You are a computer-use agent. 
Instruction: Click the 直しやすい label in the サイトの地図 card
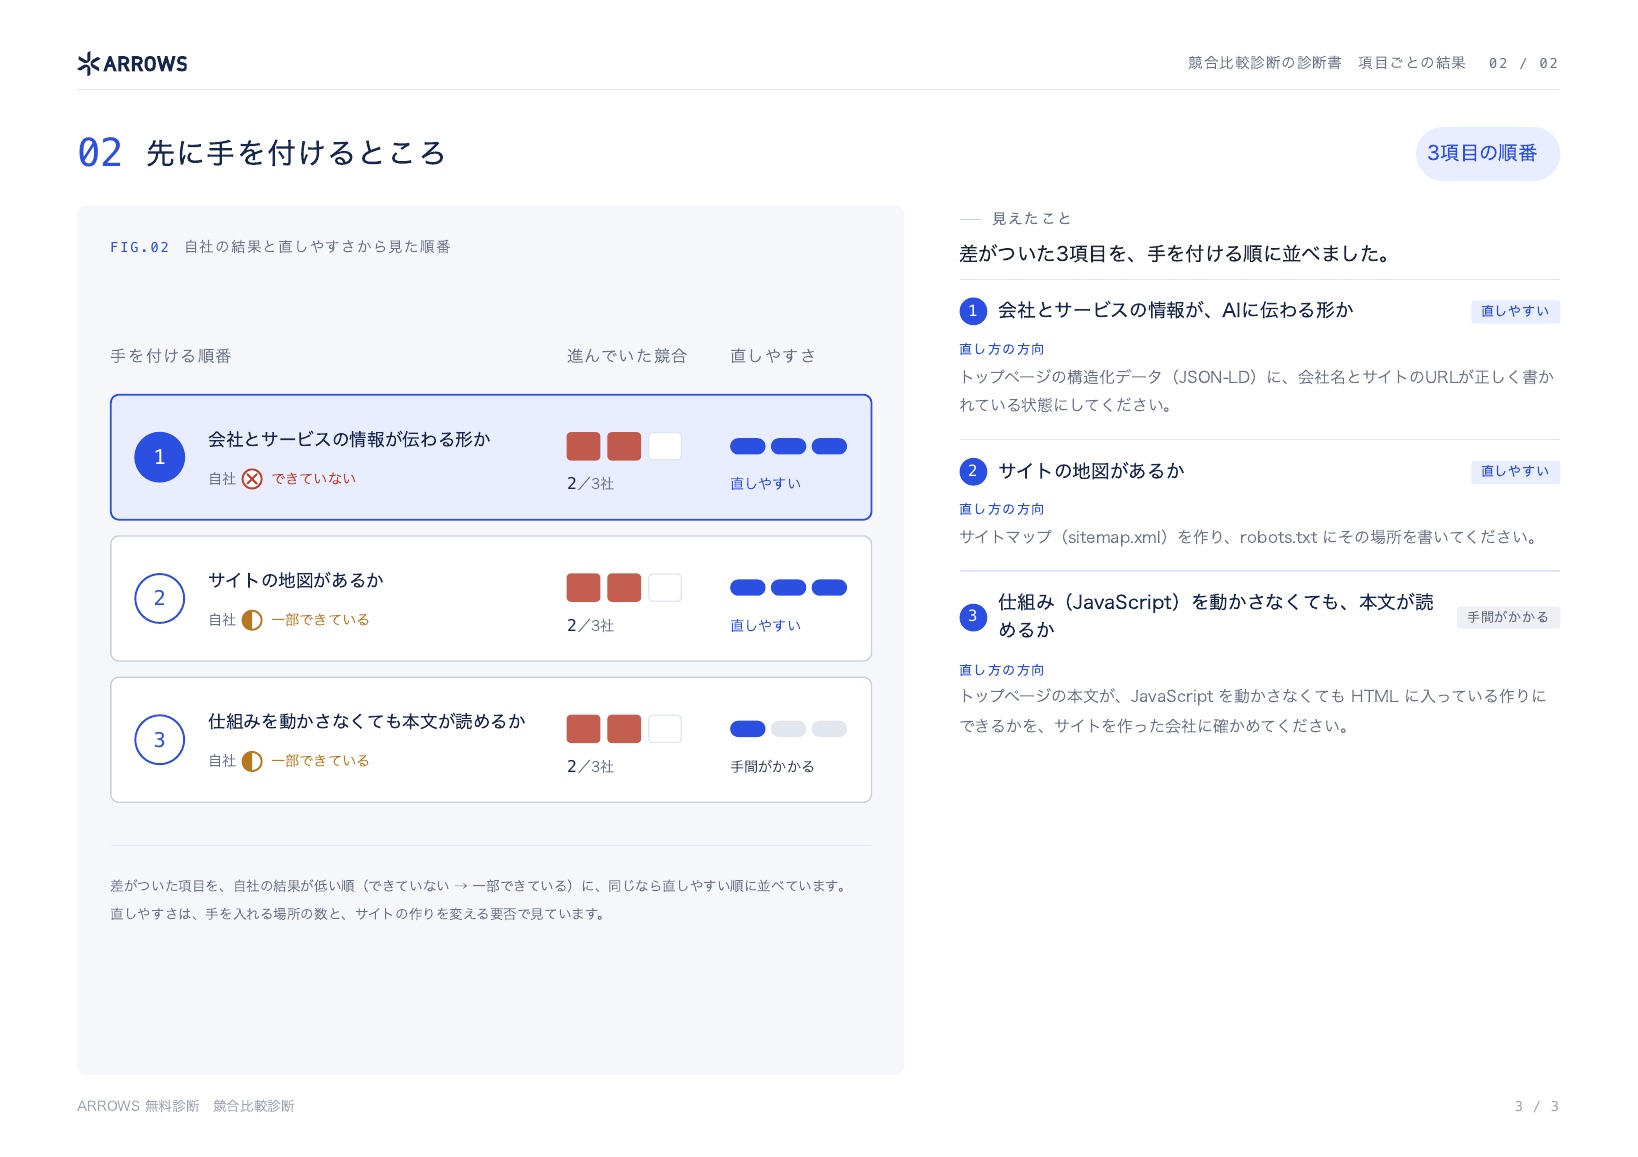[766, 626]
